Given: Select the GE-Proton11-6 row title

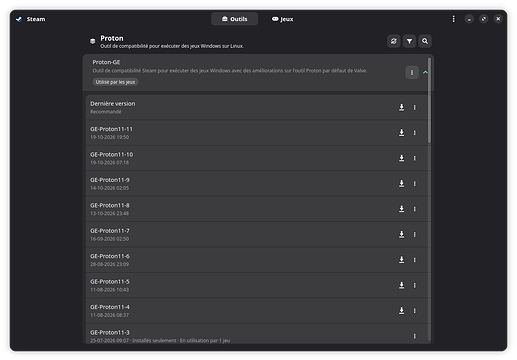Looking at the screenshot, I should (x=110, y=256).
